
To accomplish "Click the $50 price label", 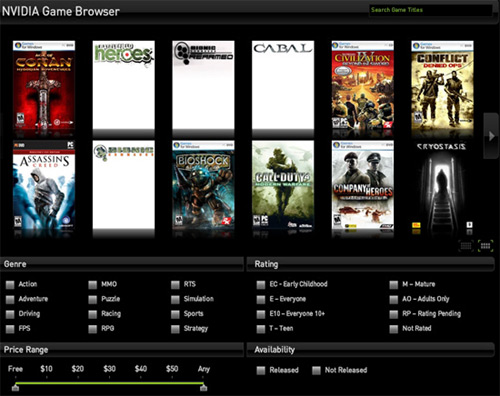I will (172, 369).
